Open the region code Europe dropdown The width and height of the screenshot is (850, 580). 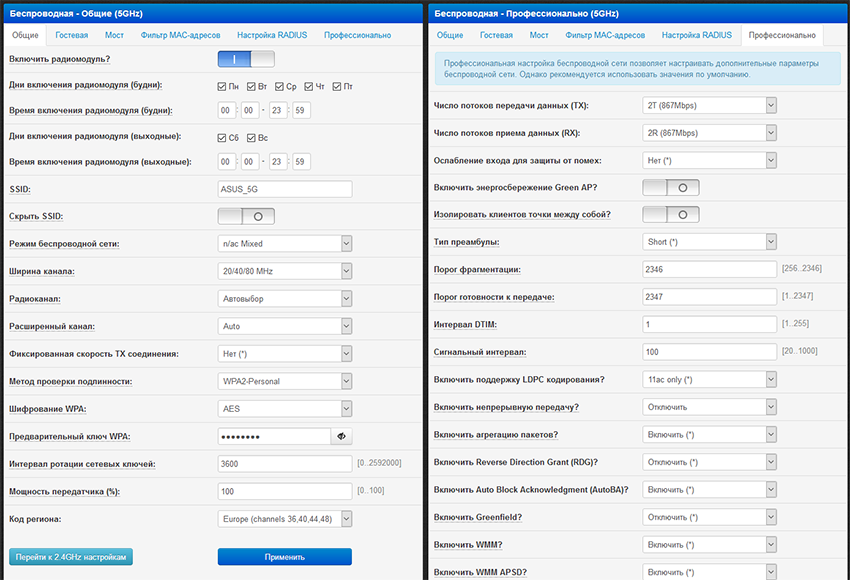(285, 519)
